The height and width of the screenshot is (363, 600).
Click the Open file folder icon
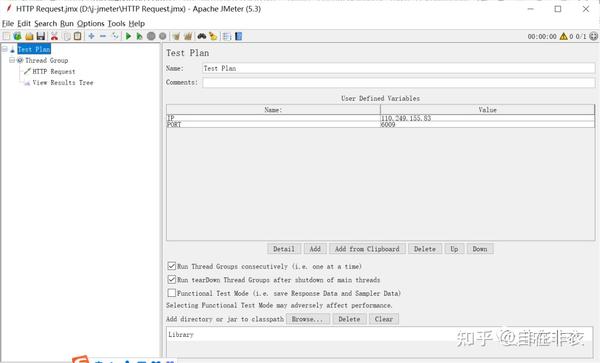(x=29, y=36)
